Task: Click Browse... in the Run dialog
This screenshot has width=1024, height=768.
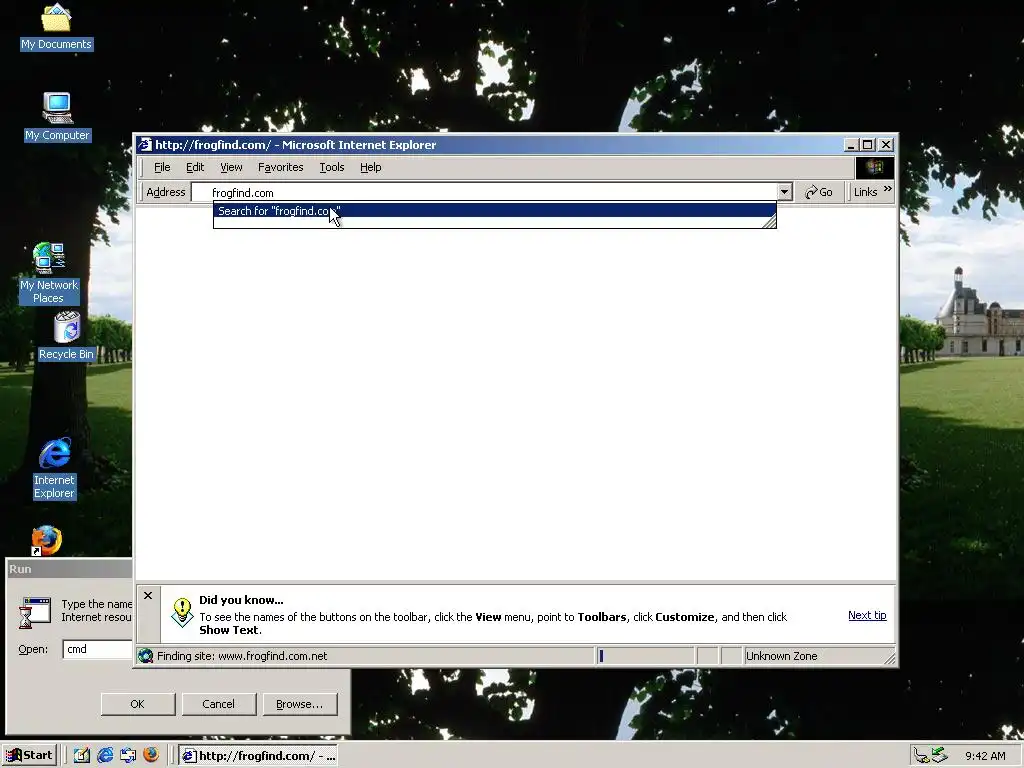Action: click(x=299, y=704)
